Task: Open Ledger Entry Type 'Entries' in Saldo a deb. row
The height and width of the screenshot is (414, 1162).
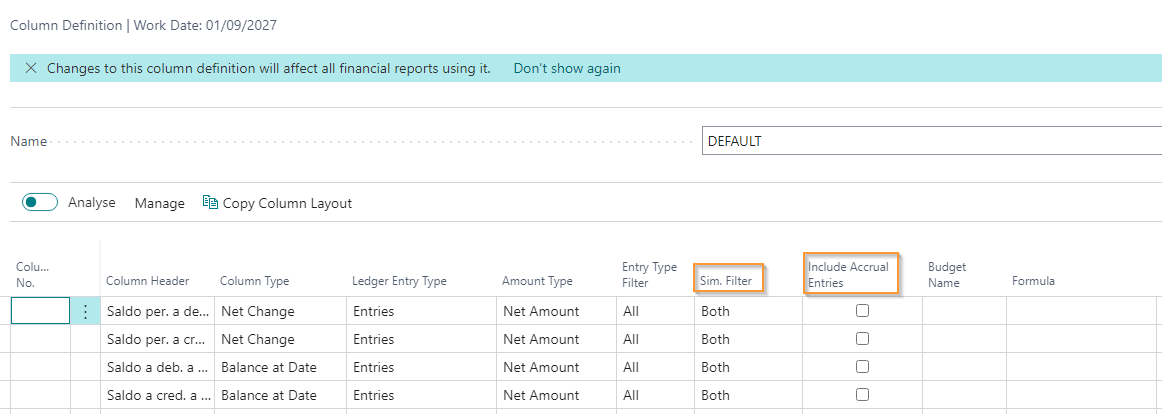Action: pos(421,367)
